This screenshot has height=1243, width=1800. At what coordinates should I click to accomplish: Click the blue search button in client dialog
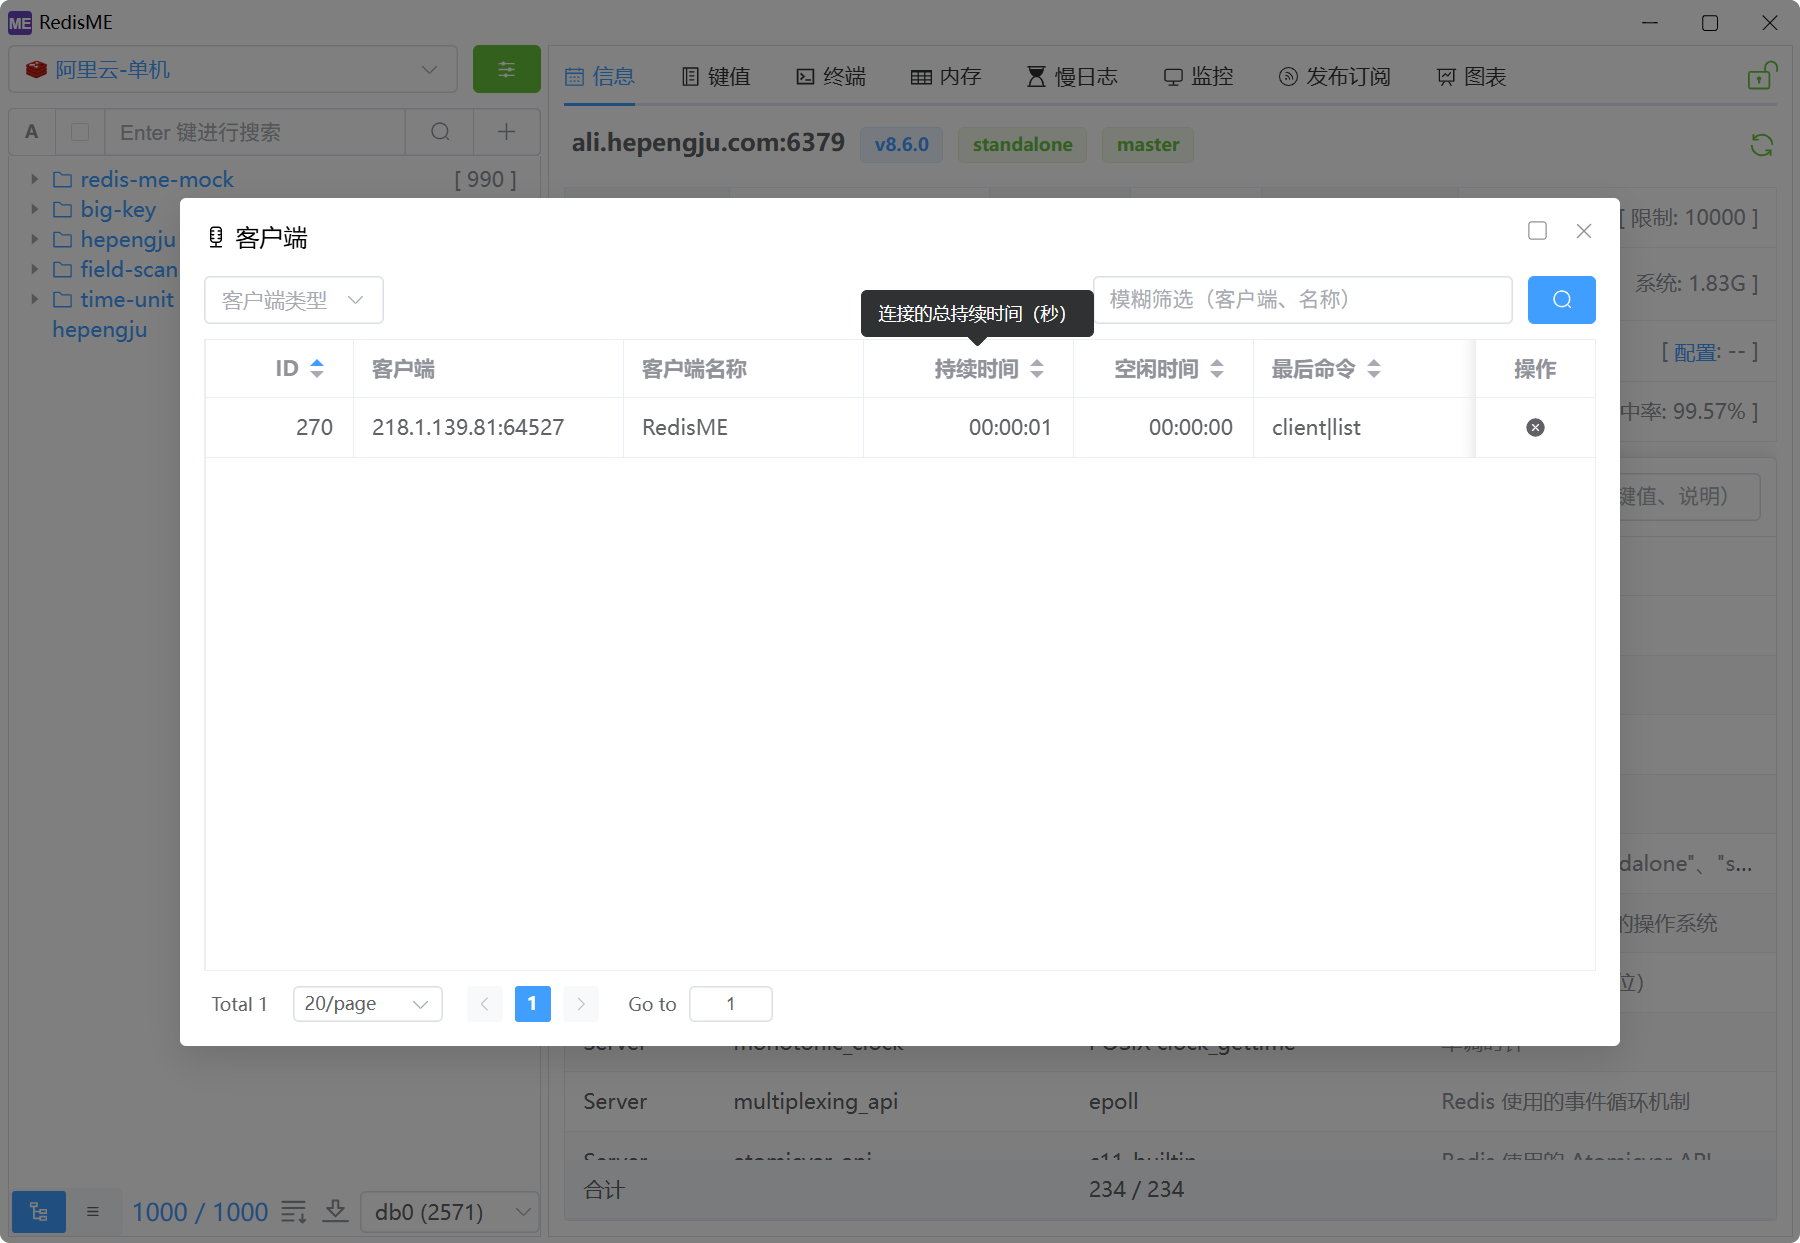click(x=1561, y=300)
